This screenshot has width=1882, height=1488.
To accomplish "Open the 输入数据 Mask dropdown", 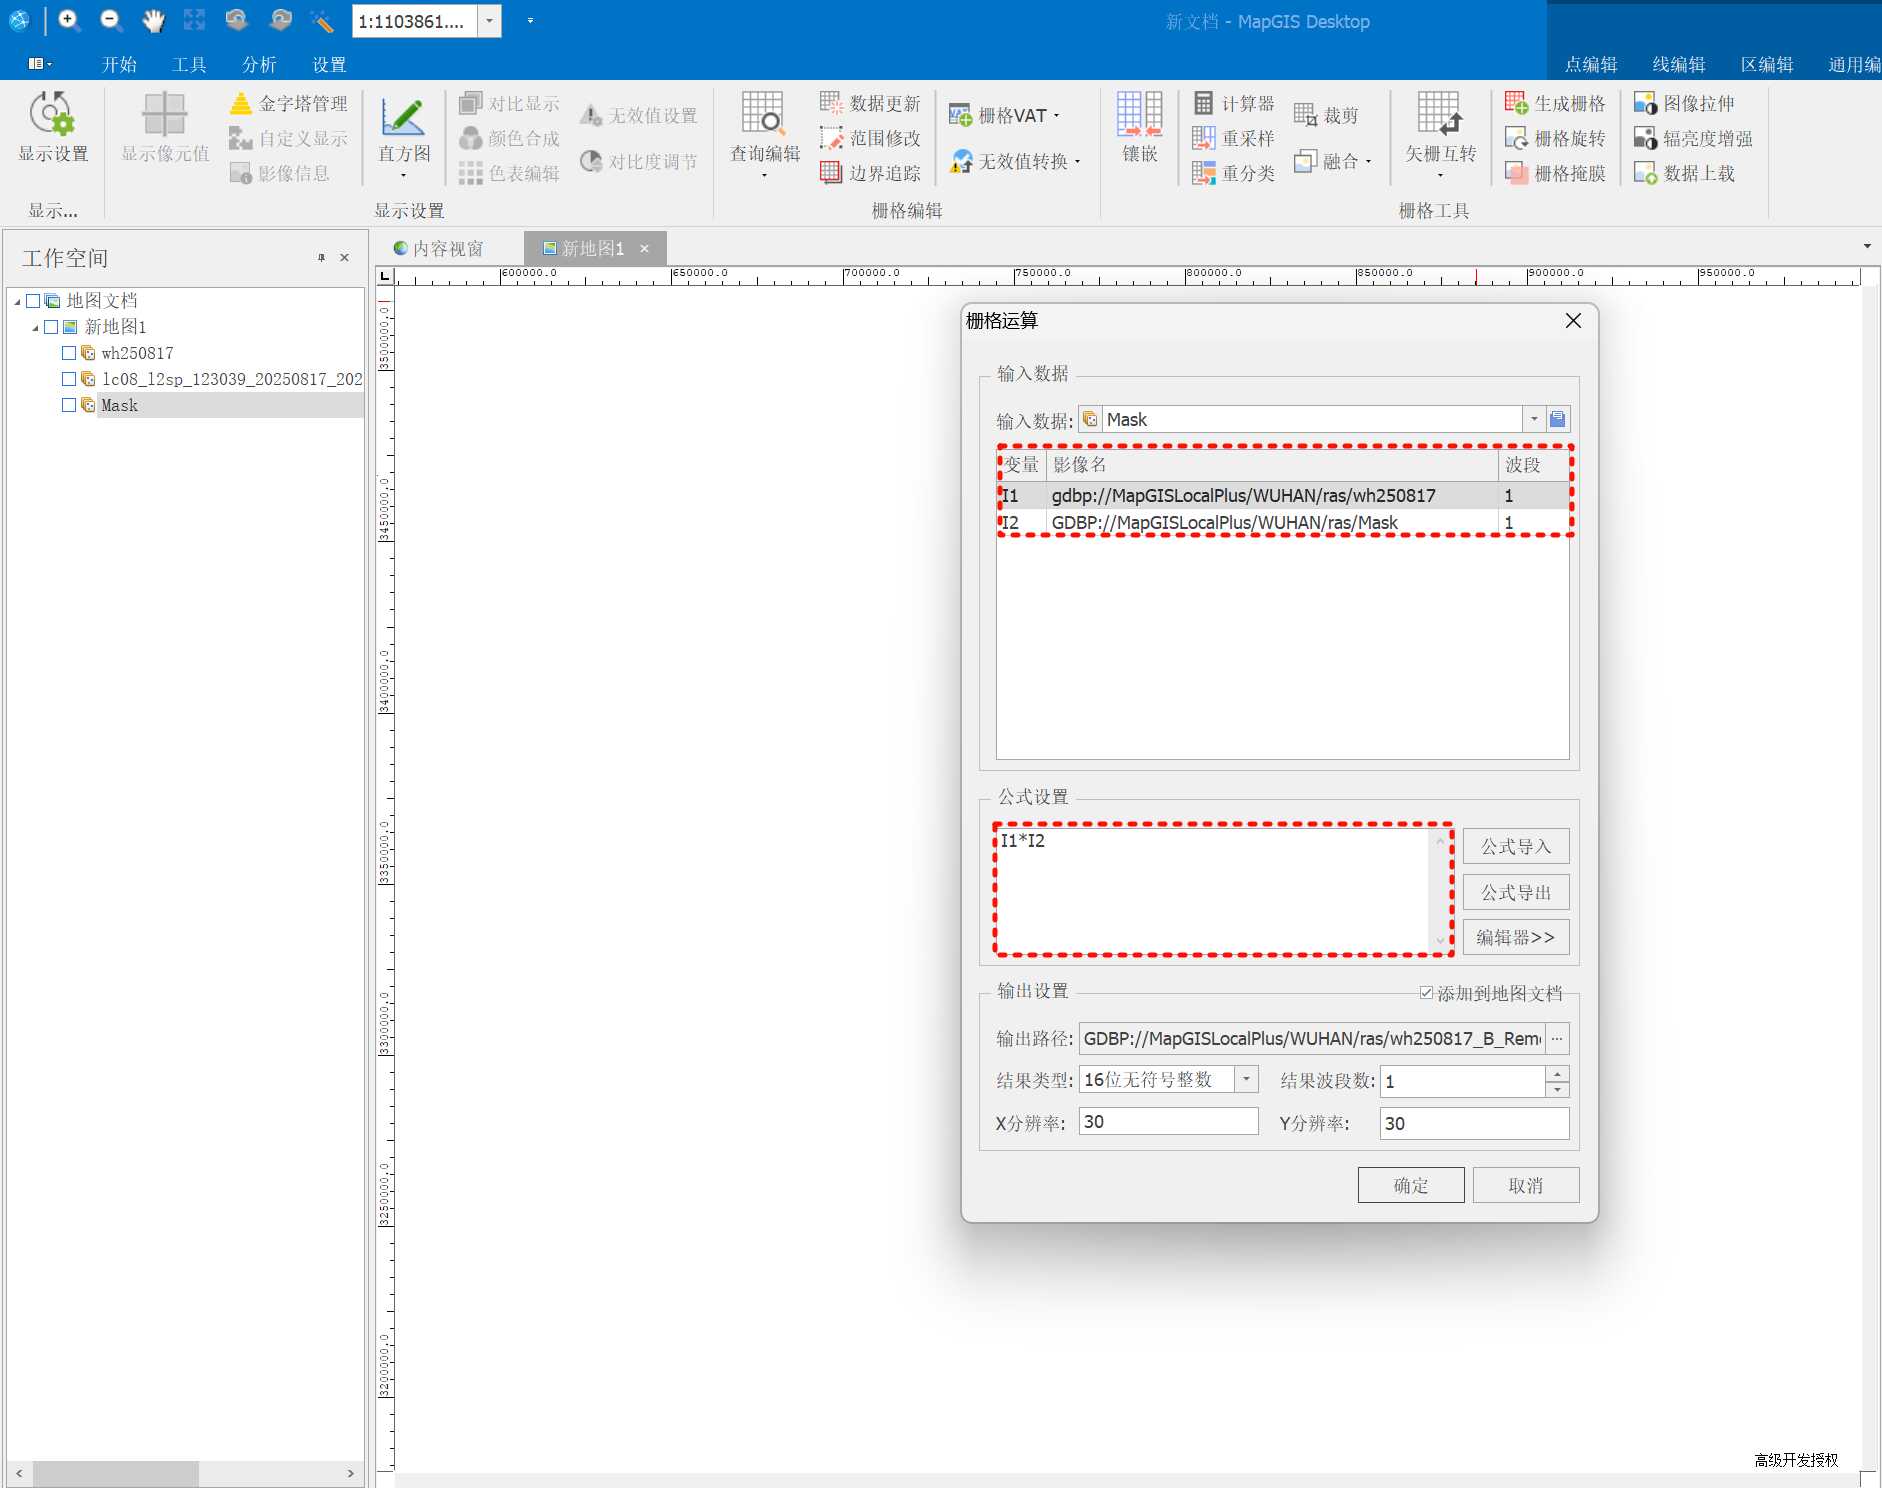I will [1534, 419].
